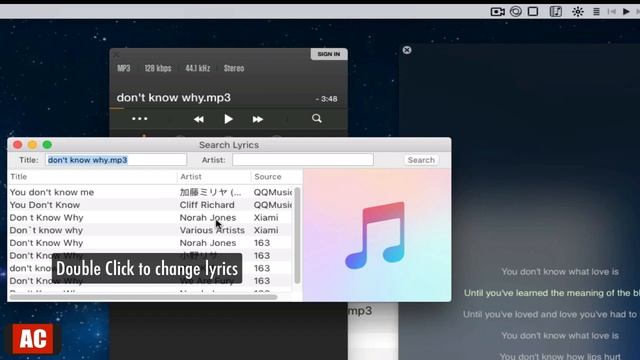Open the music note menu bar icon
This screenshot has height=360, width=640.
[x=556, y=11]
